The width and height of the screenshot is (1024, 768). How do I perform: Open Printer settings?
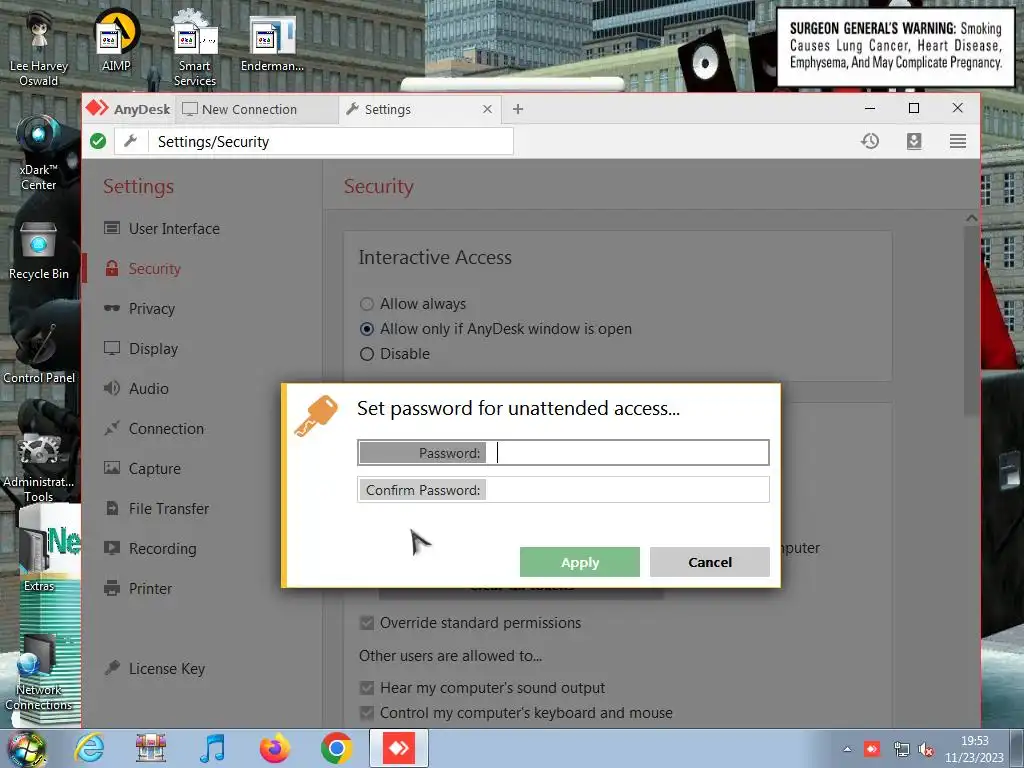[x=138, y=588]
